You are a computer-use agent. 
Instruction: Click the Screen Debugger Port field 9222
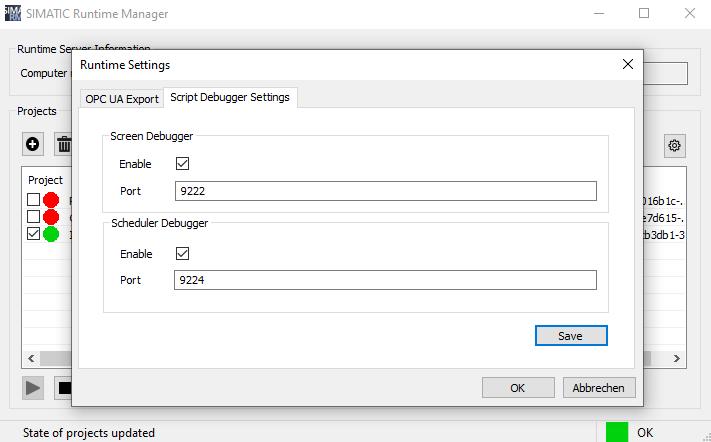(x=385, y=191)
